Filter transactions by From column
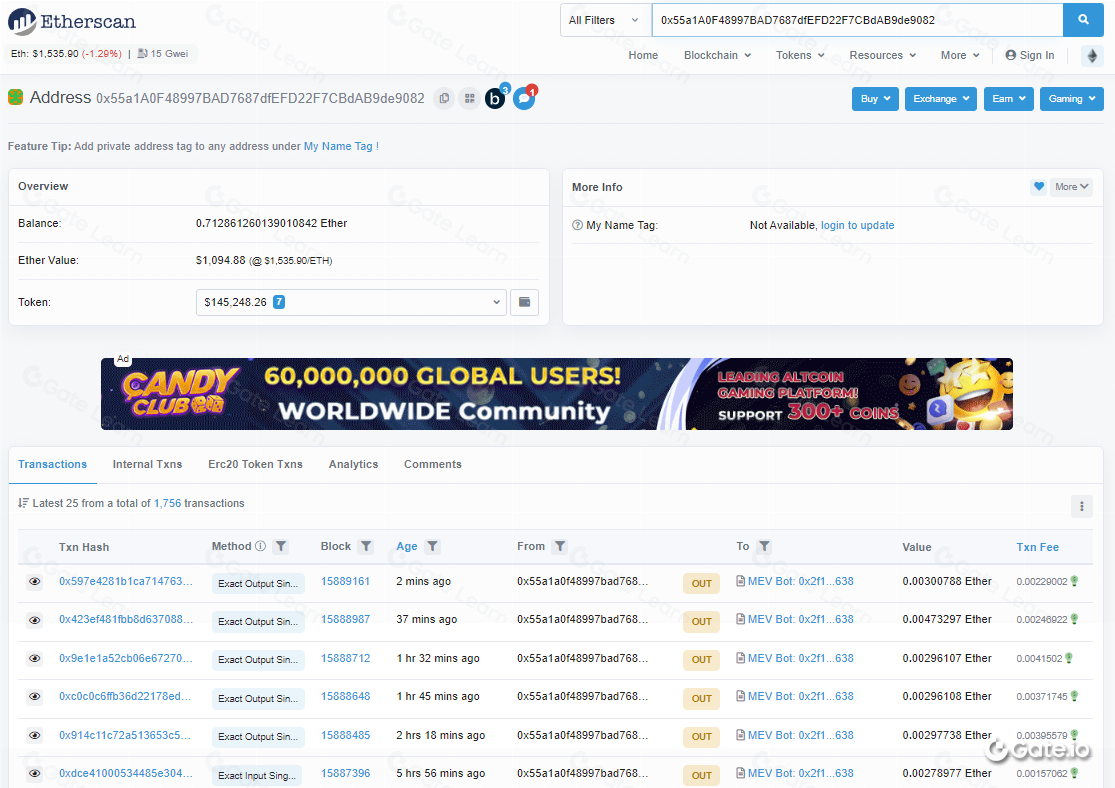1115x788 pixels. click(x=560, y=546)
